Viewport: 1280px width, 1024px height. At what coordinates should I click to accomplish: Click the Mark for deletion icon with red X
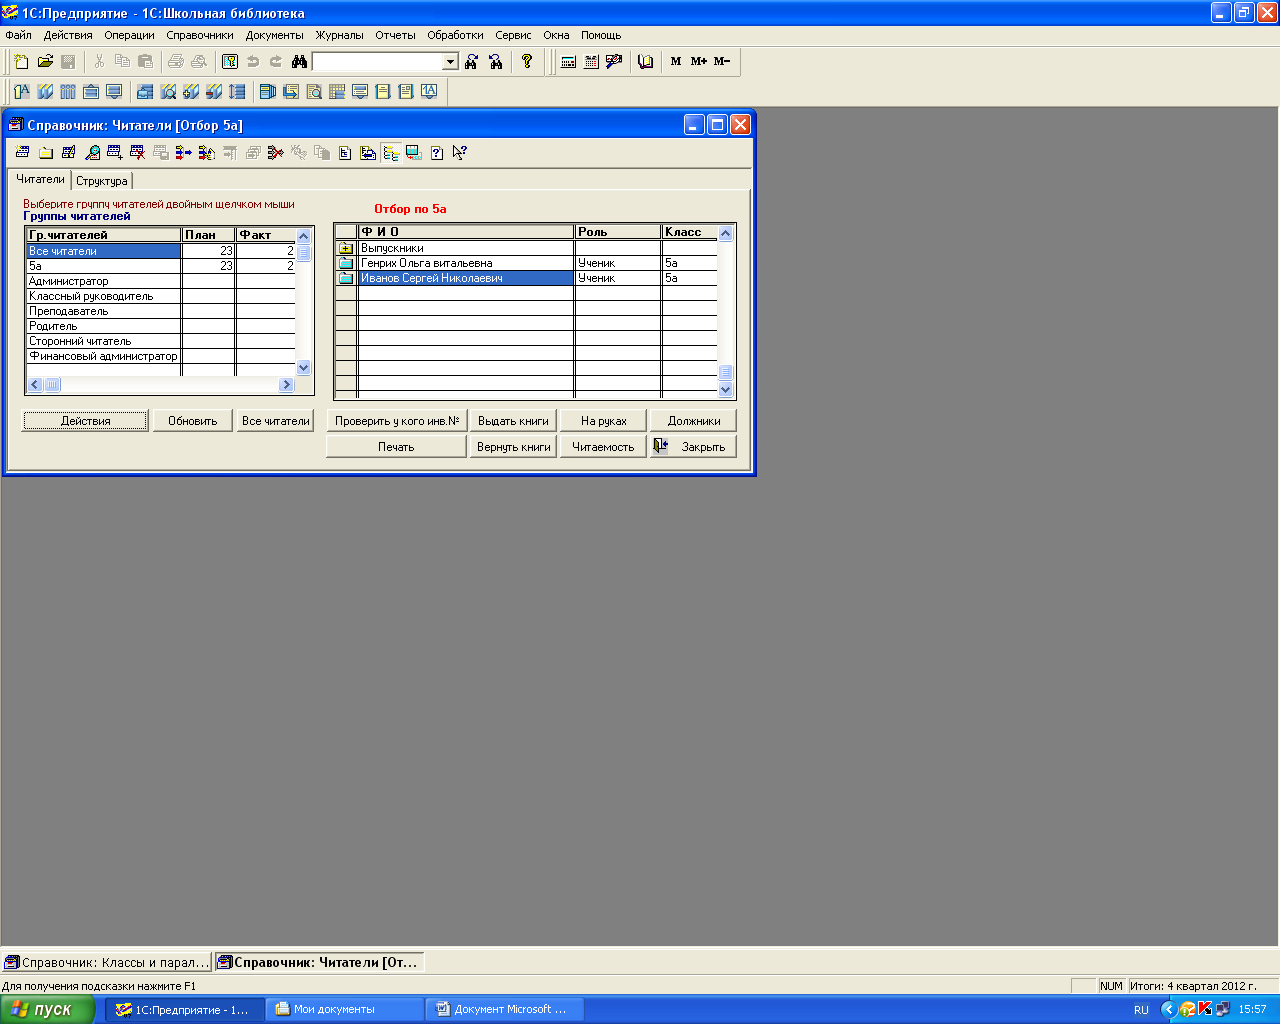[138, 153]
